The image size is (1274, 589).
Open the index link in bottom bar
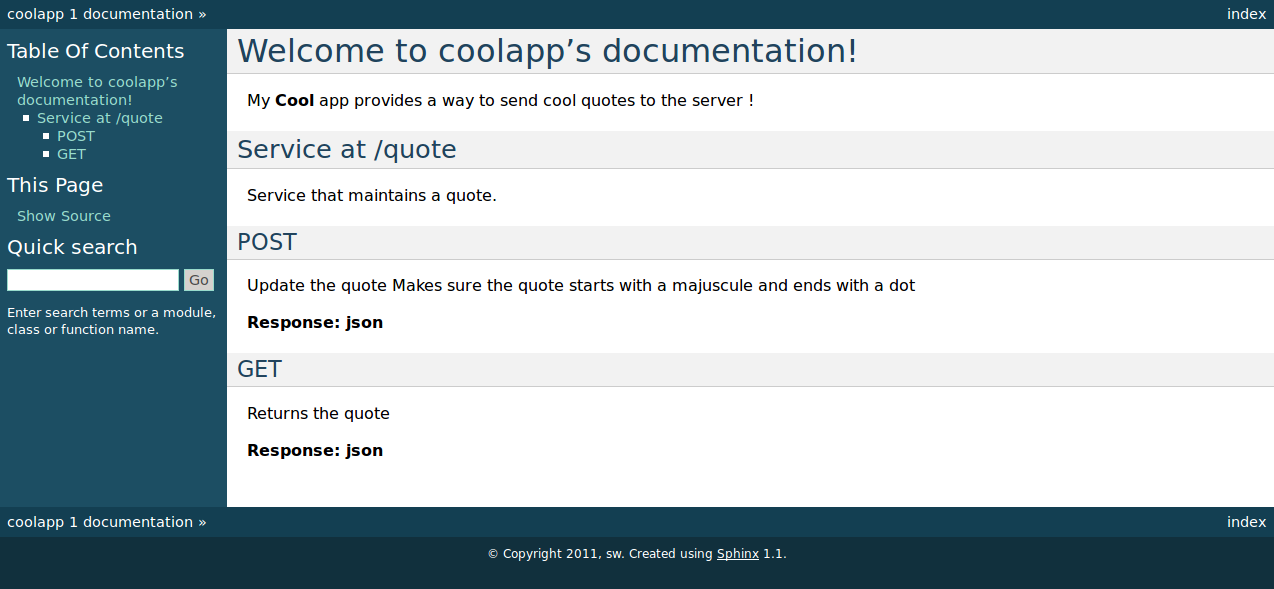tap(1246, 522)
